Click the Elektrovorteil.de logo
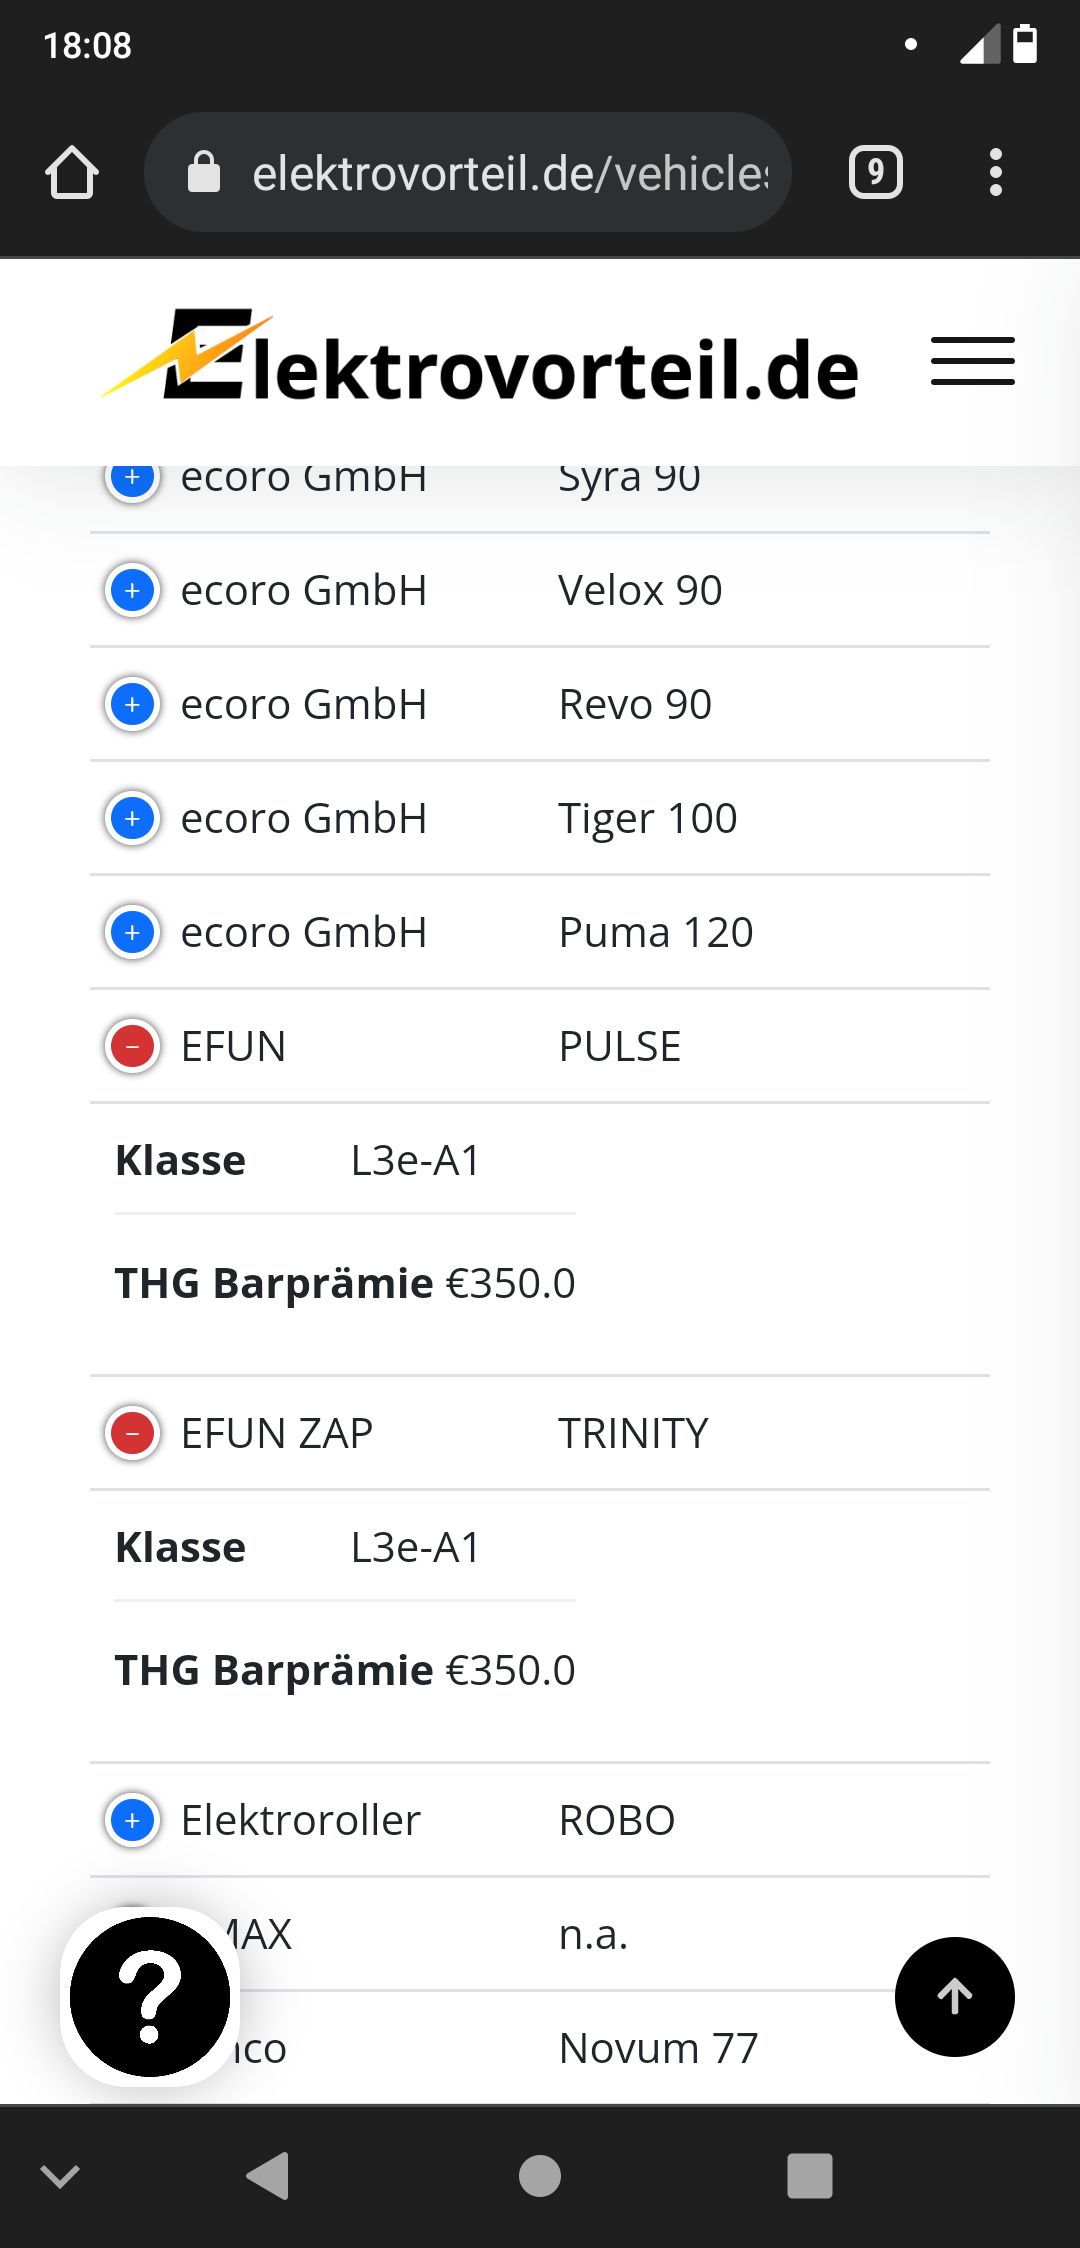The width and height of the screenshot is (1080, 2248). coord(481,361)
